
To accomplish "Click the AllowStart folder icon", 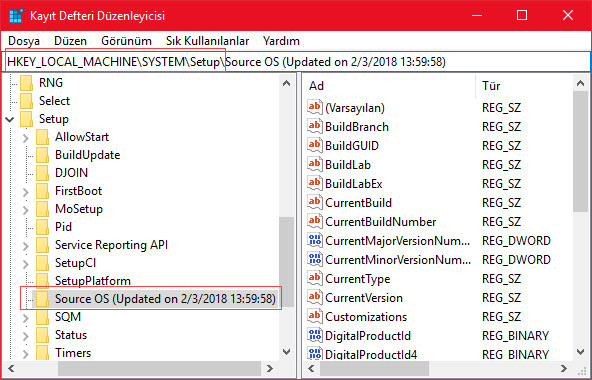I will coord(42,137).
